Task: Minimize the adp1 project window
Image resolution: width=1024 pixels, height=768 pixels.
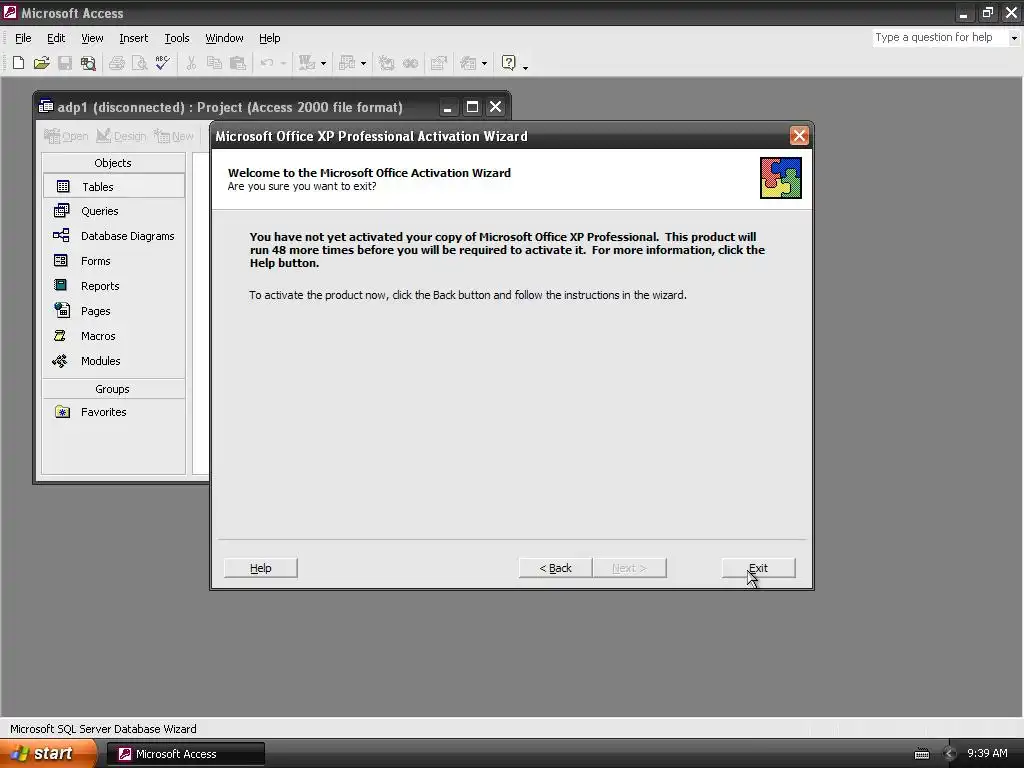Action: click(447, 106)
